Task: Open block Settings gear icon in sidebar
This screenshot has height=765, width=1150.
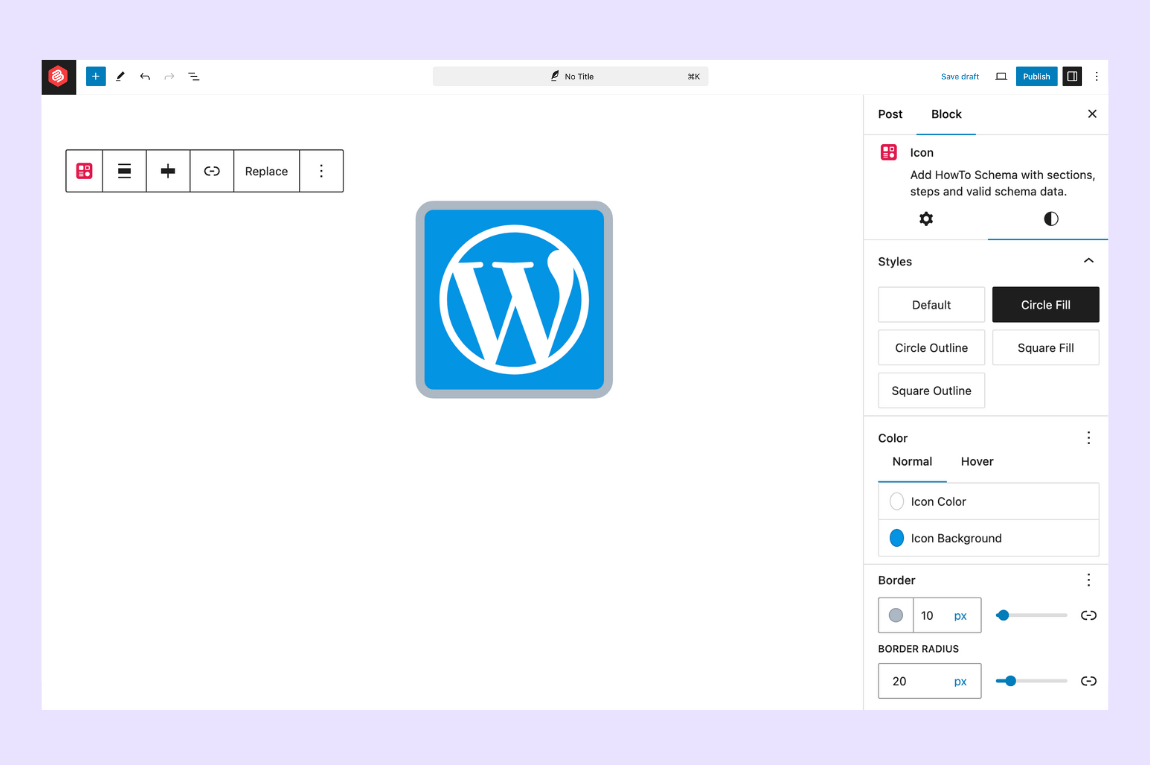Action: [x=925, y=219]
